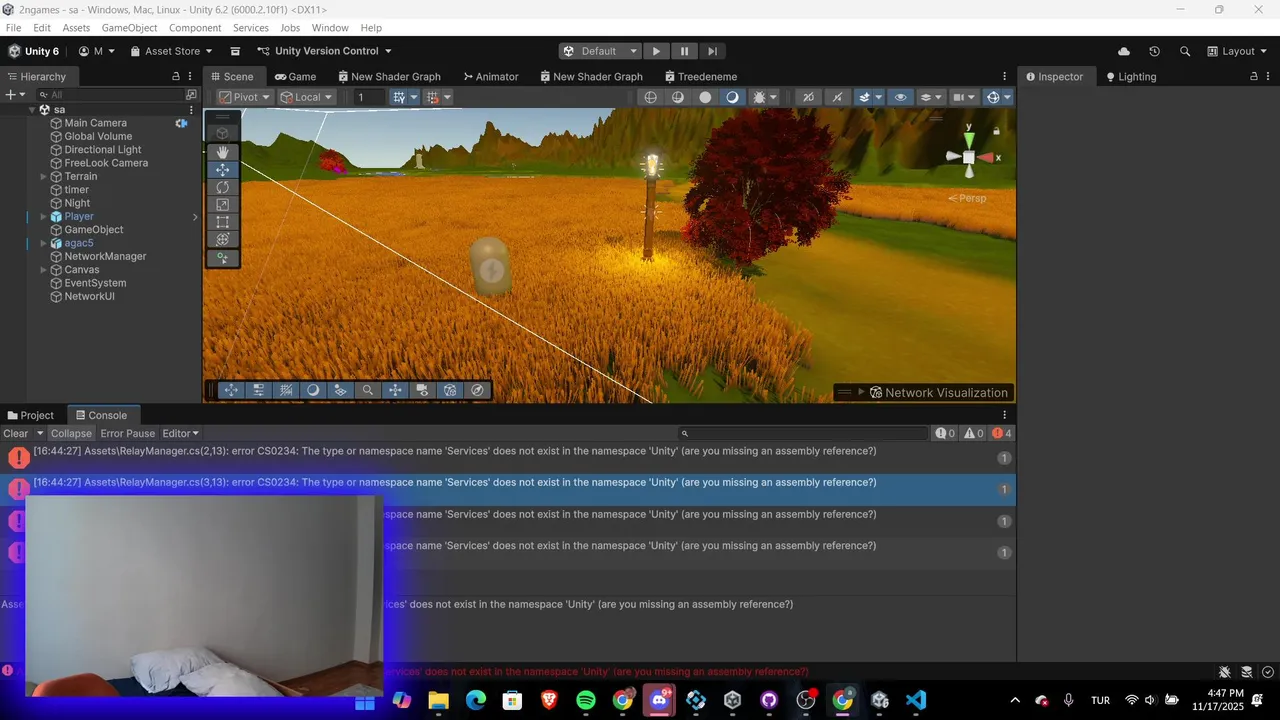Click the grid snap value field
1280x720 pixels.
click(369, 97)
